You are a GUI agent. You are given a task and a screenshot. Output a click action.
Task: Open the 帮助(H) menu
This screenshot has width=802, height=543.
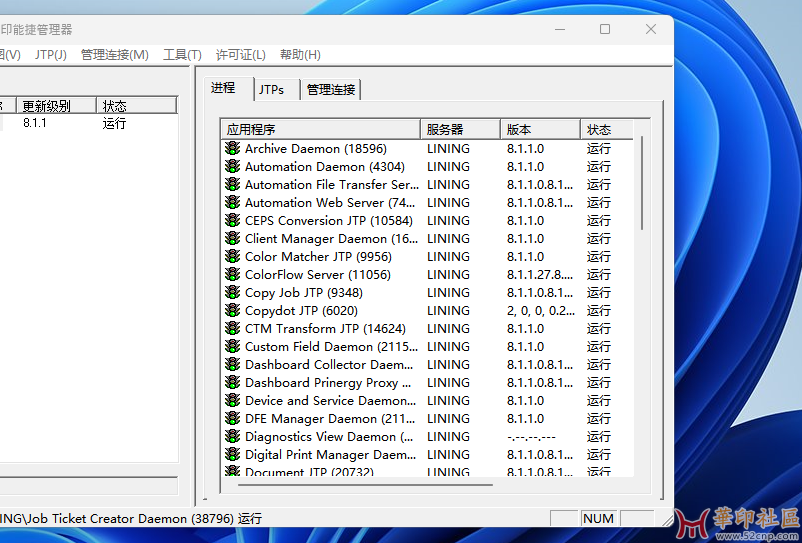point(300,55)
